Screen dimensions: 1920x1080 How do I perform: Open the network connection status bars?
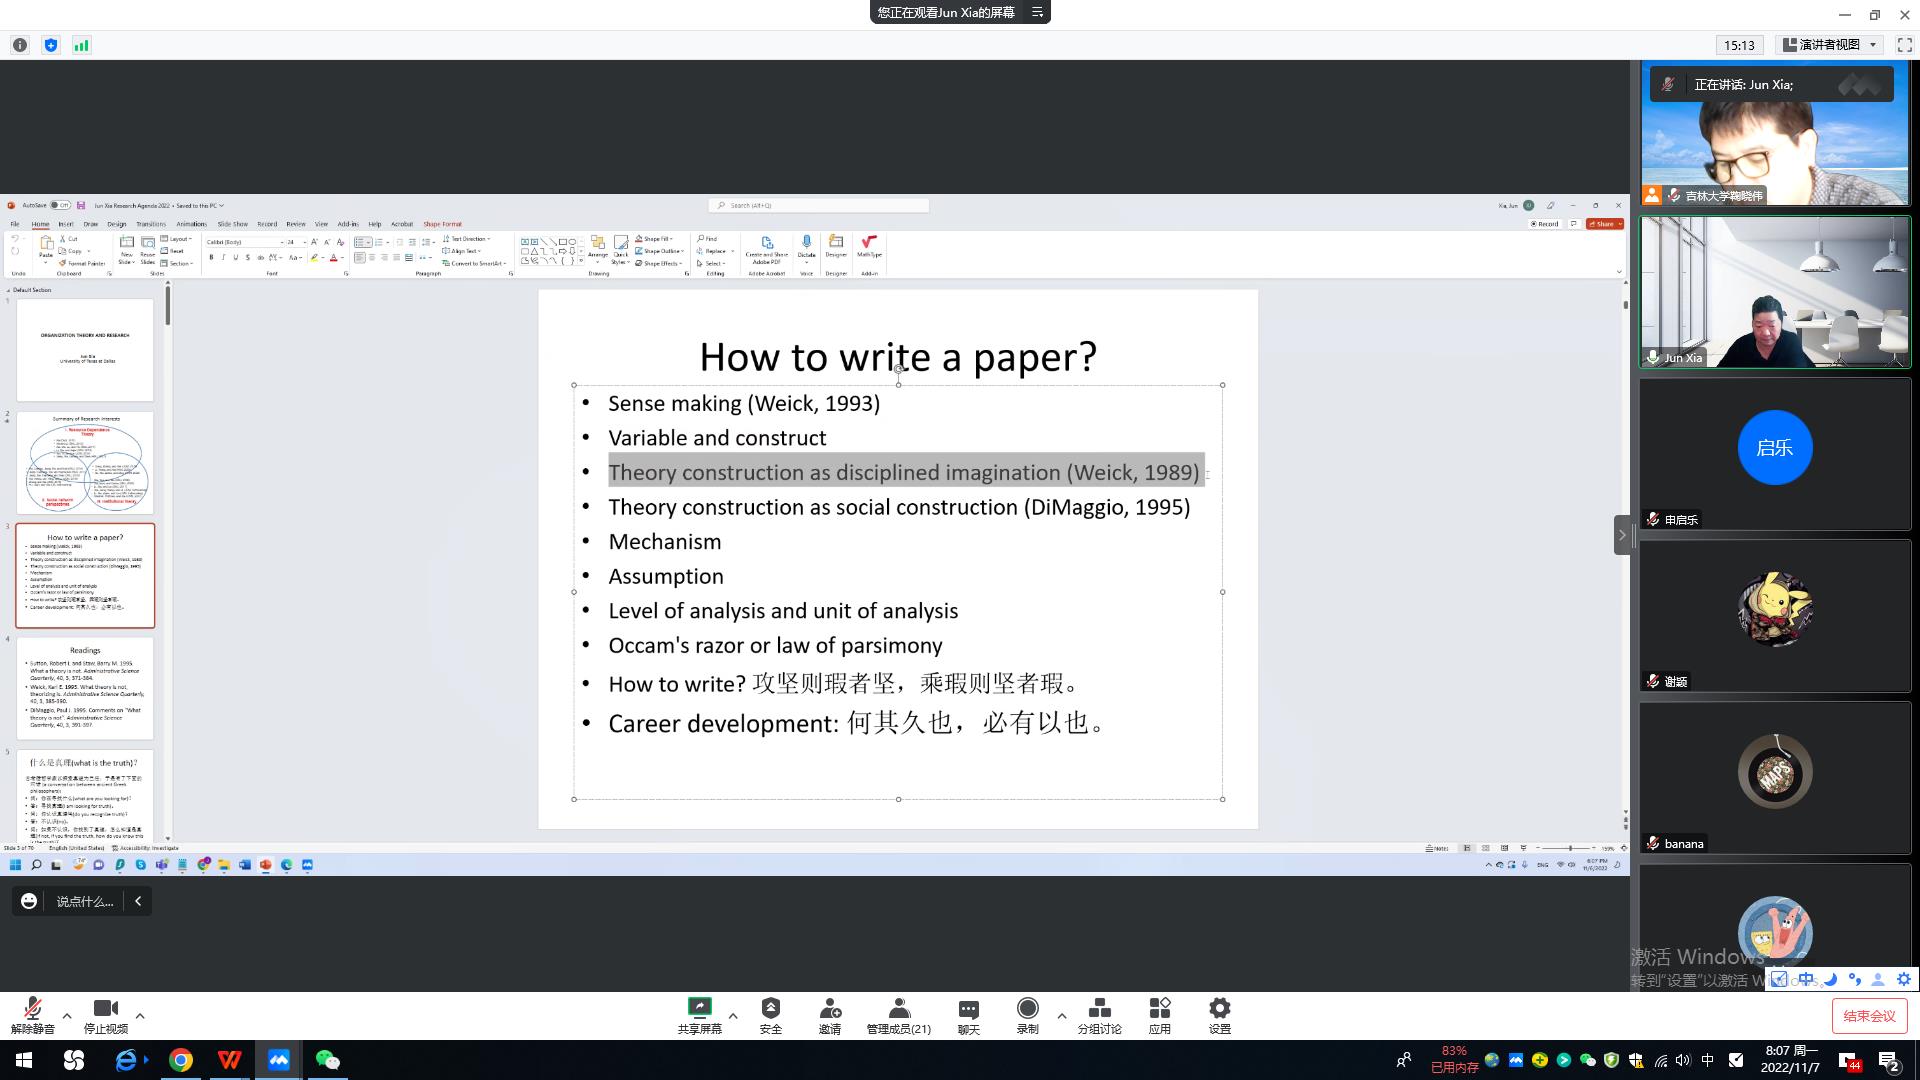tap(81, 45)
